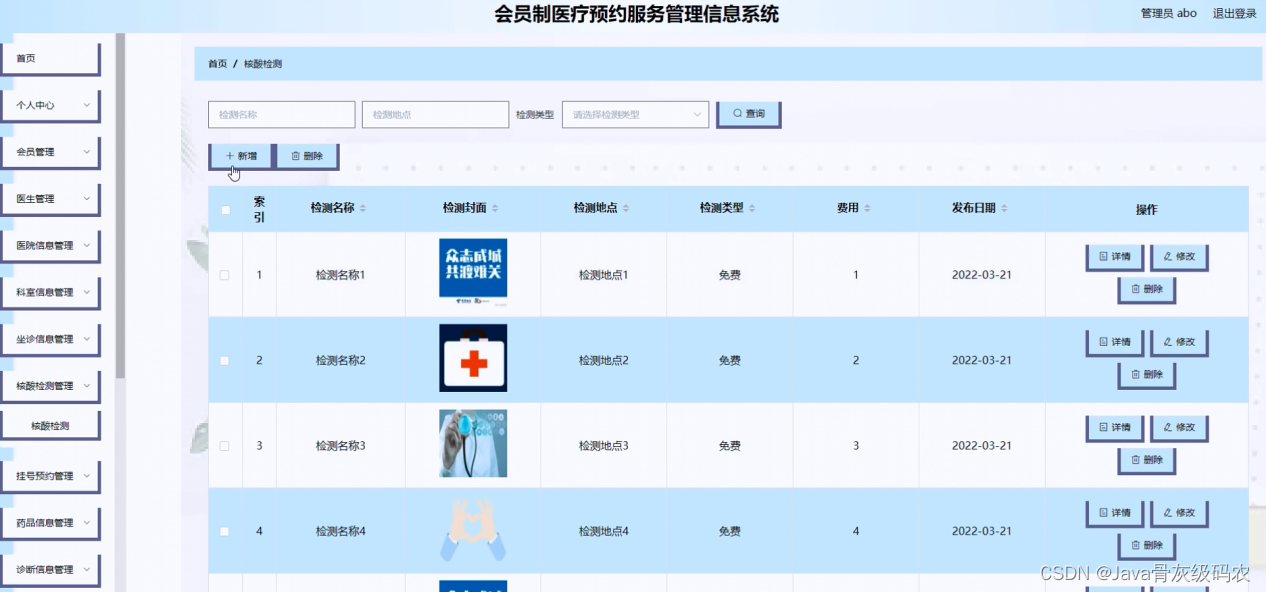Click 退出登录 to log out

coord(1234,13)
